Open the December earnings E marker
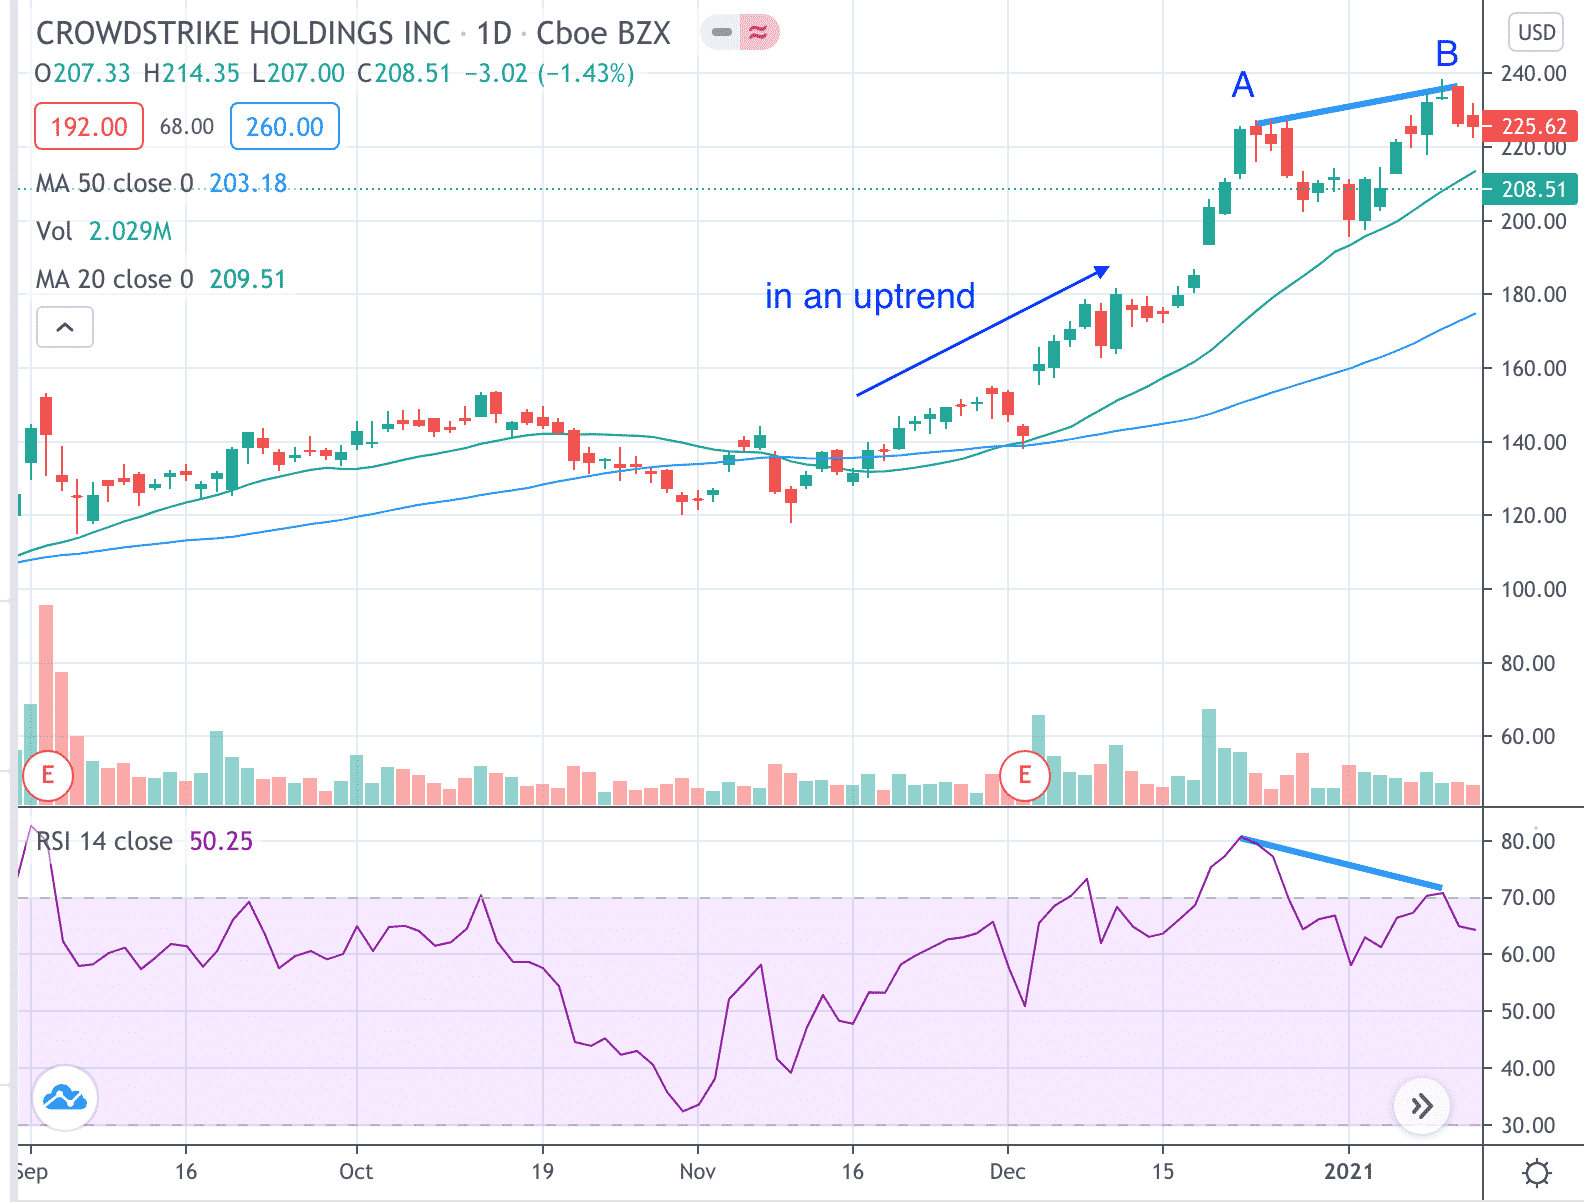Screen dimensions: 1584x1202 coord(1024,775)
